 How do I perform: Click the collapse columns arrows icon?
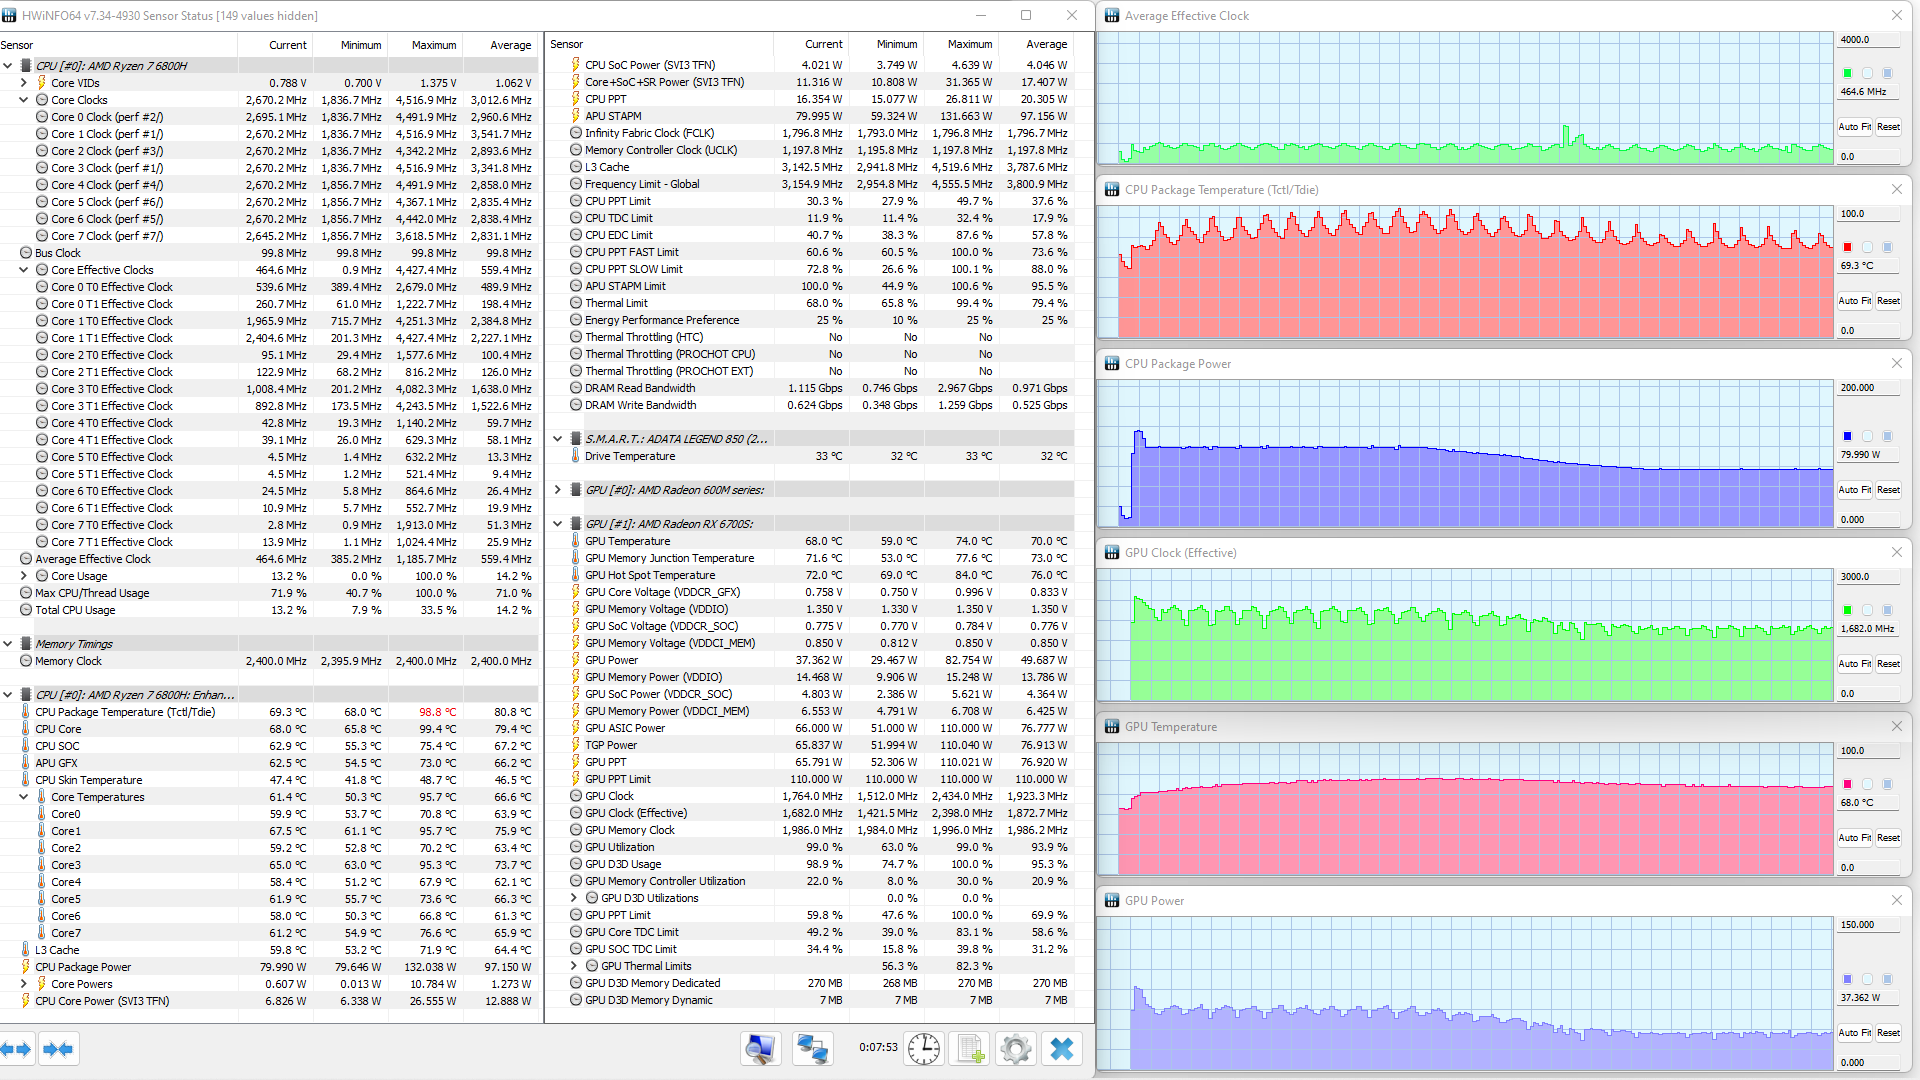[58, 1049]
